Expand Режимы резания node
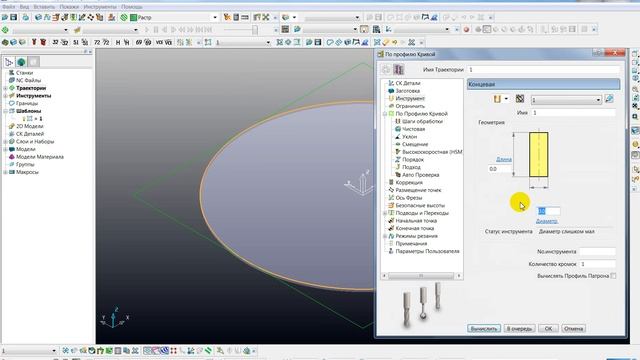640x360 pixels. coord(385,236)
